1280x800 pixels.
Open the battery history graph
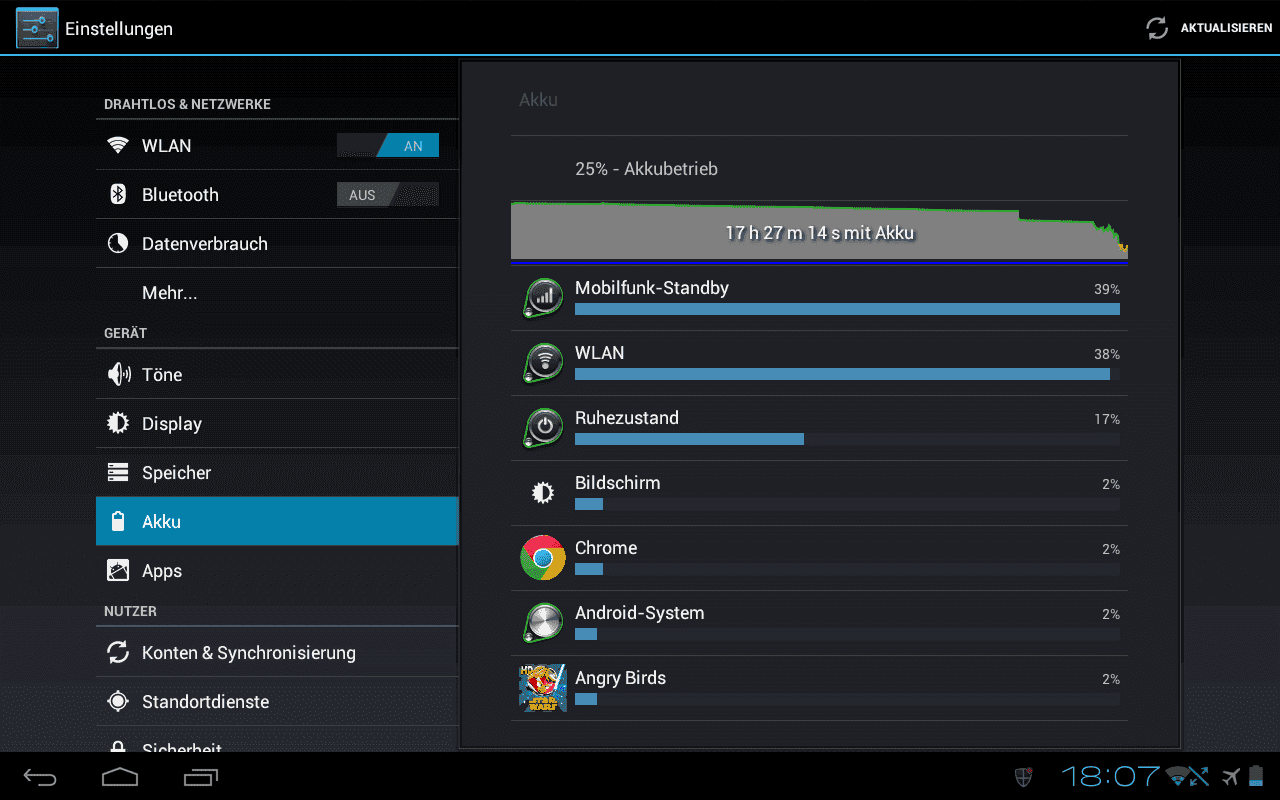[819, 232]
